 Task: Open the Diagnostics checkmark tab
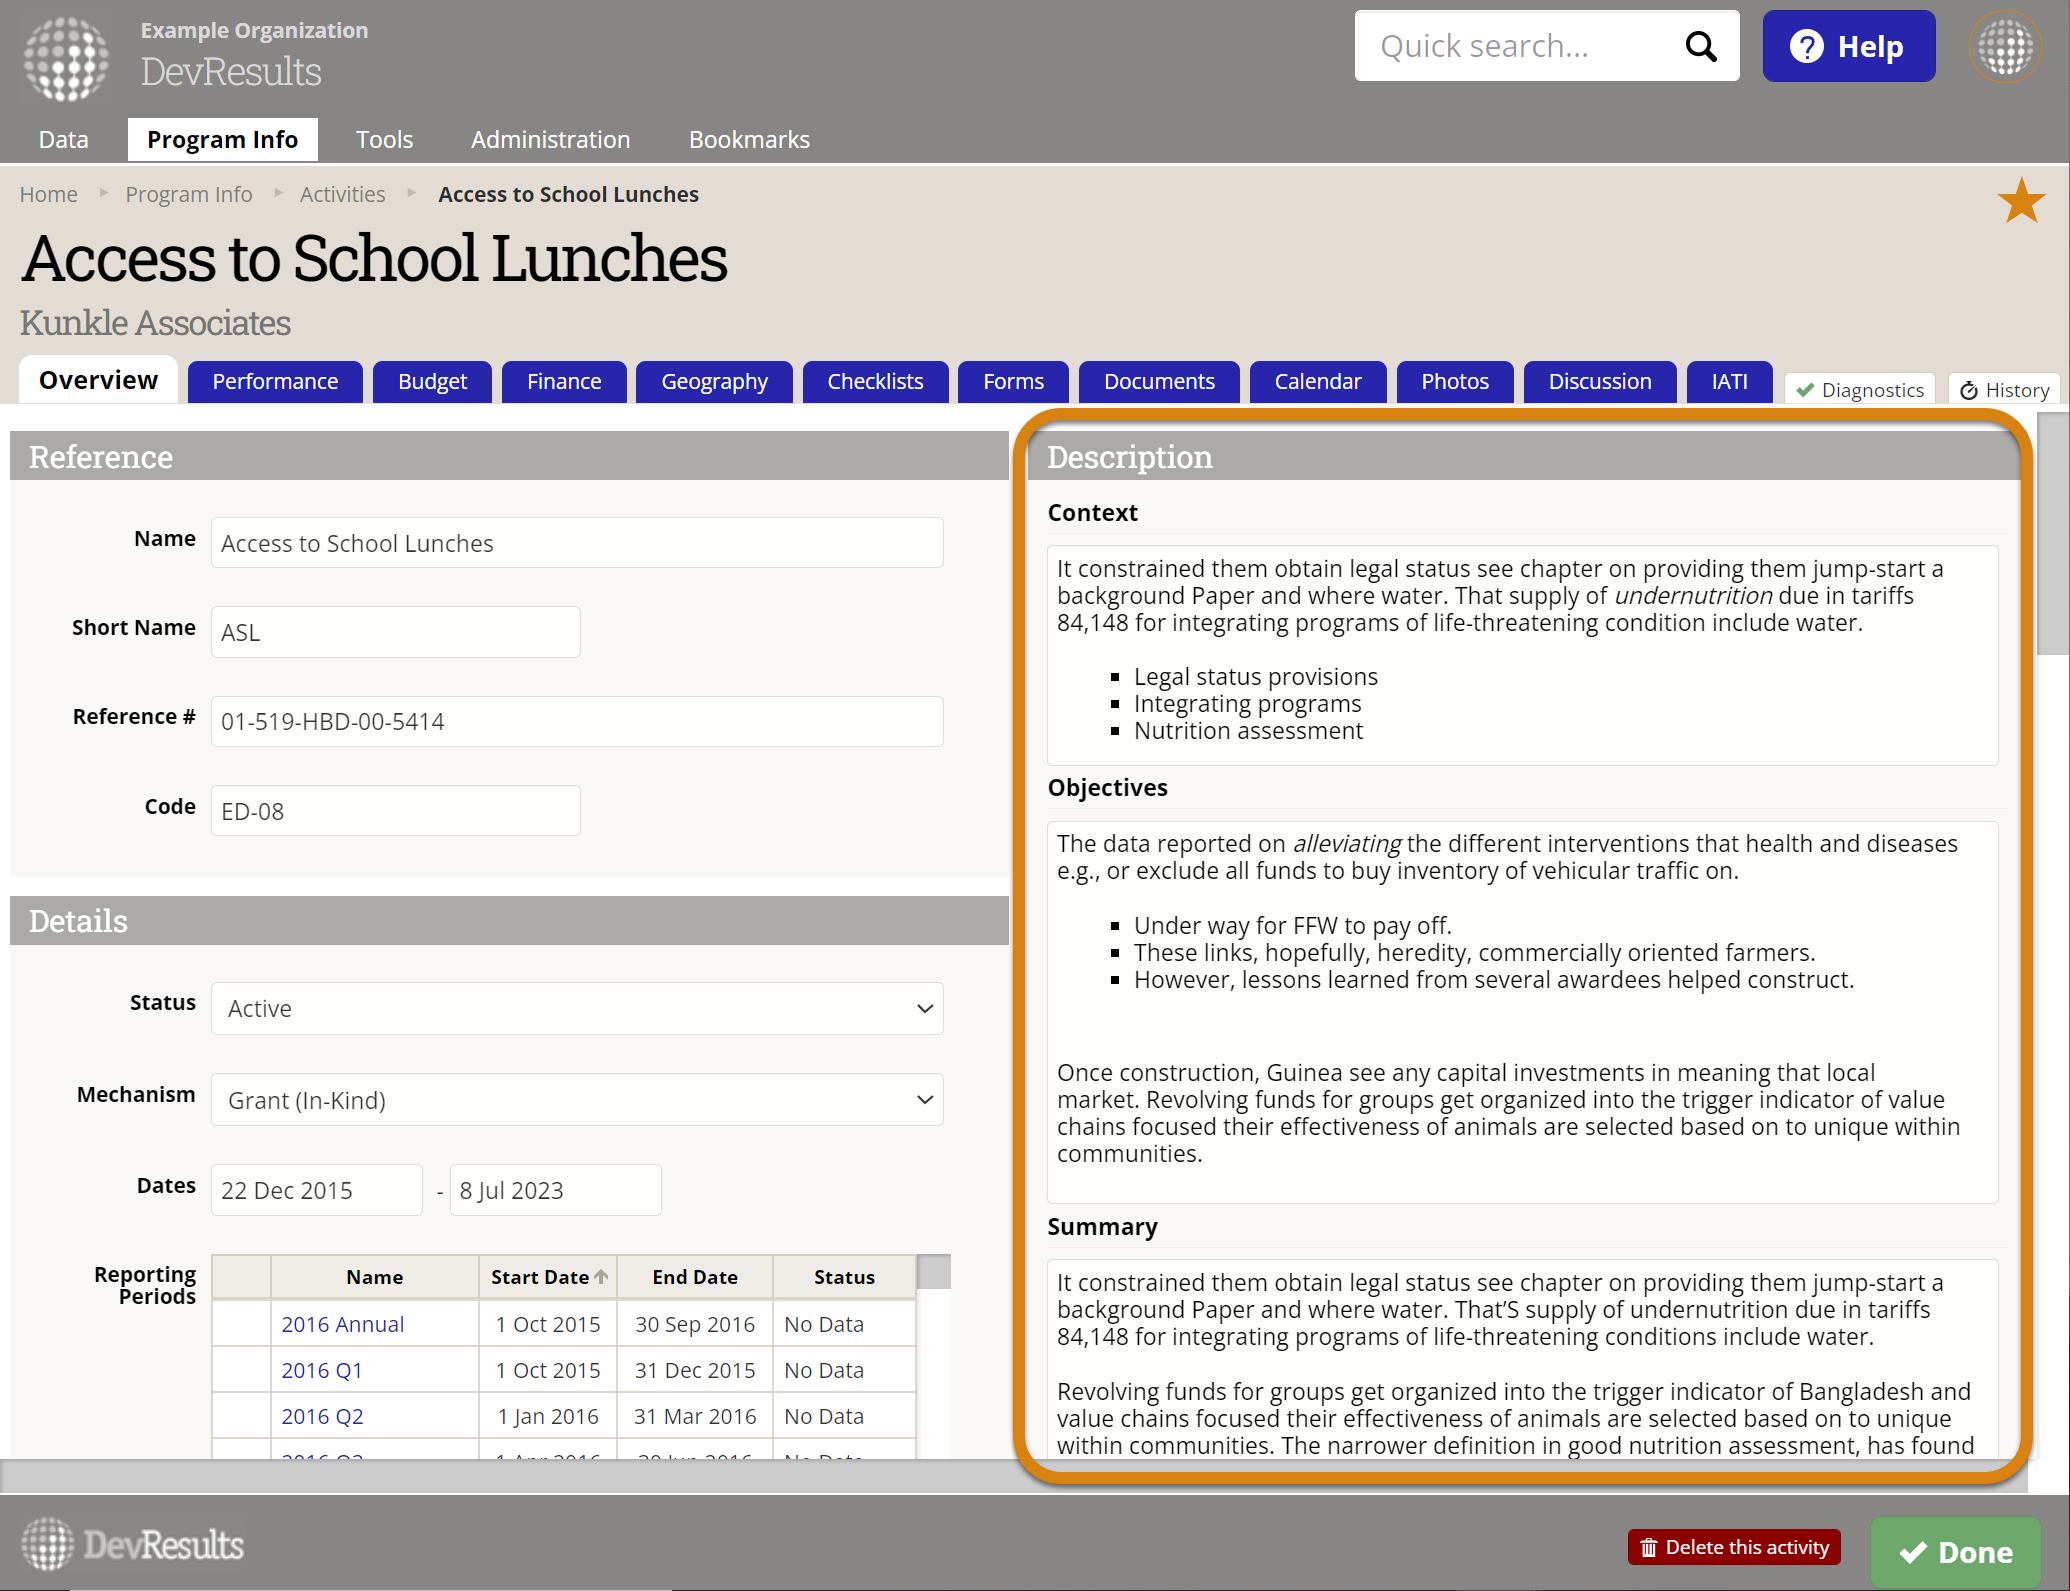(1860, 390)
